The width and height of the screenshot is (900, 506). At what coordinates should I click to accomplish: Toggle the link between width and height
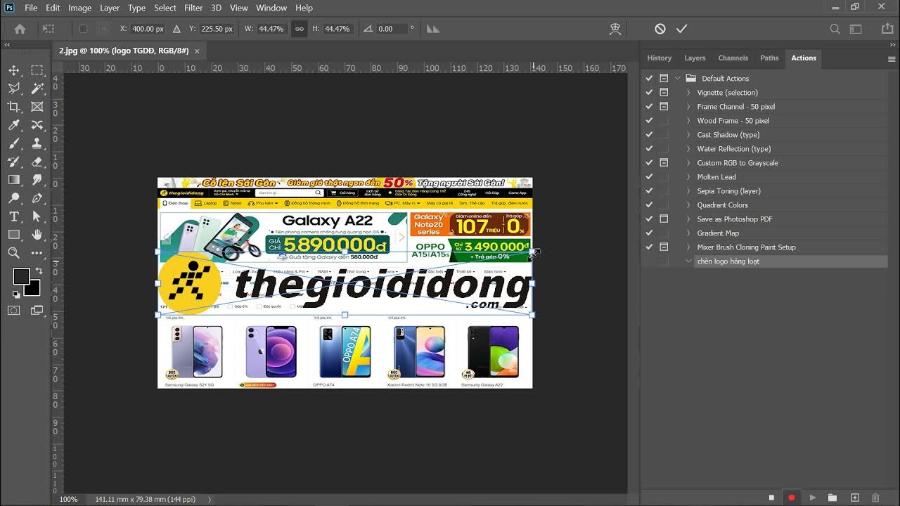[x=298, y=29]
